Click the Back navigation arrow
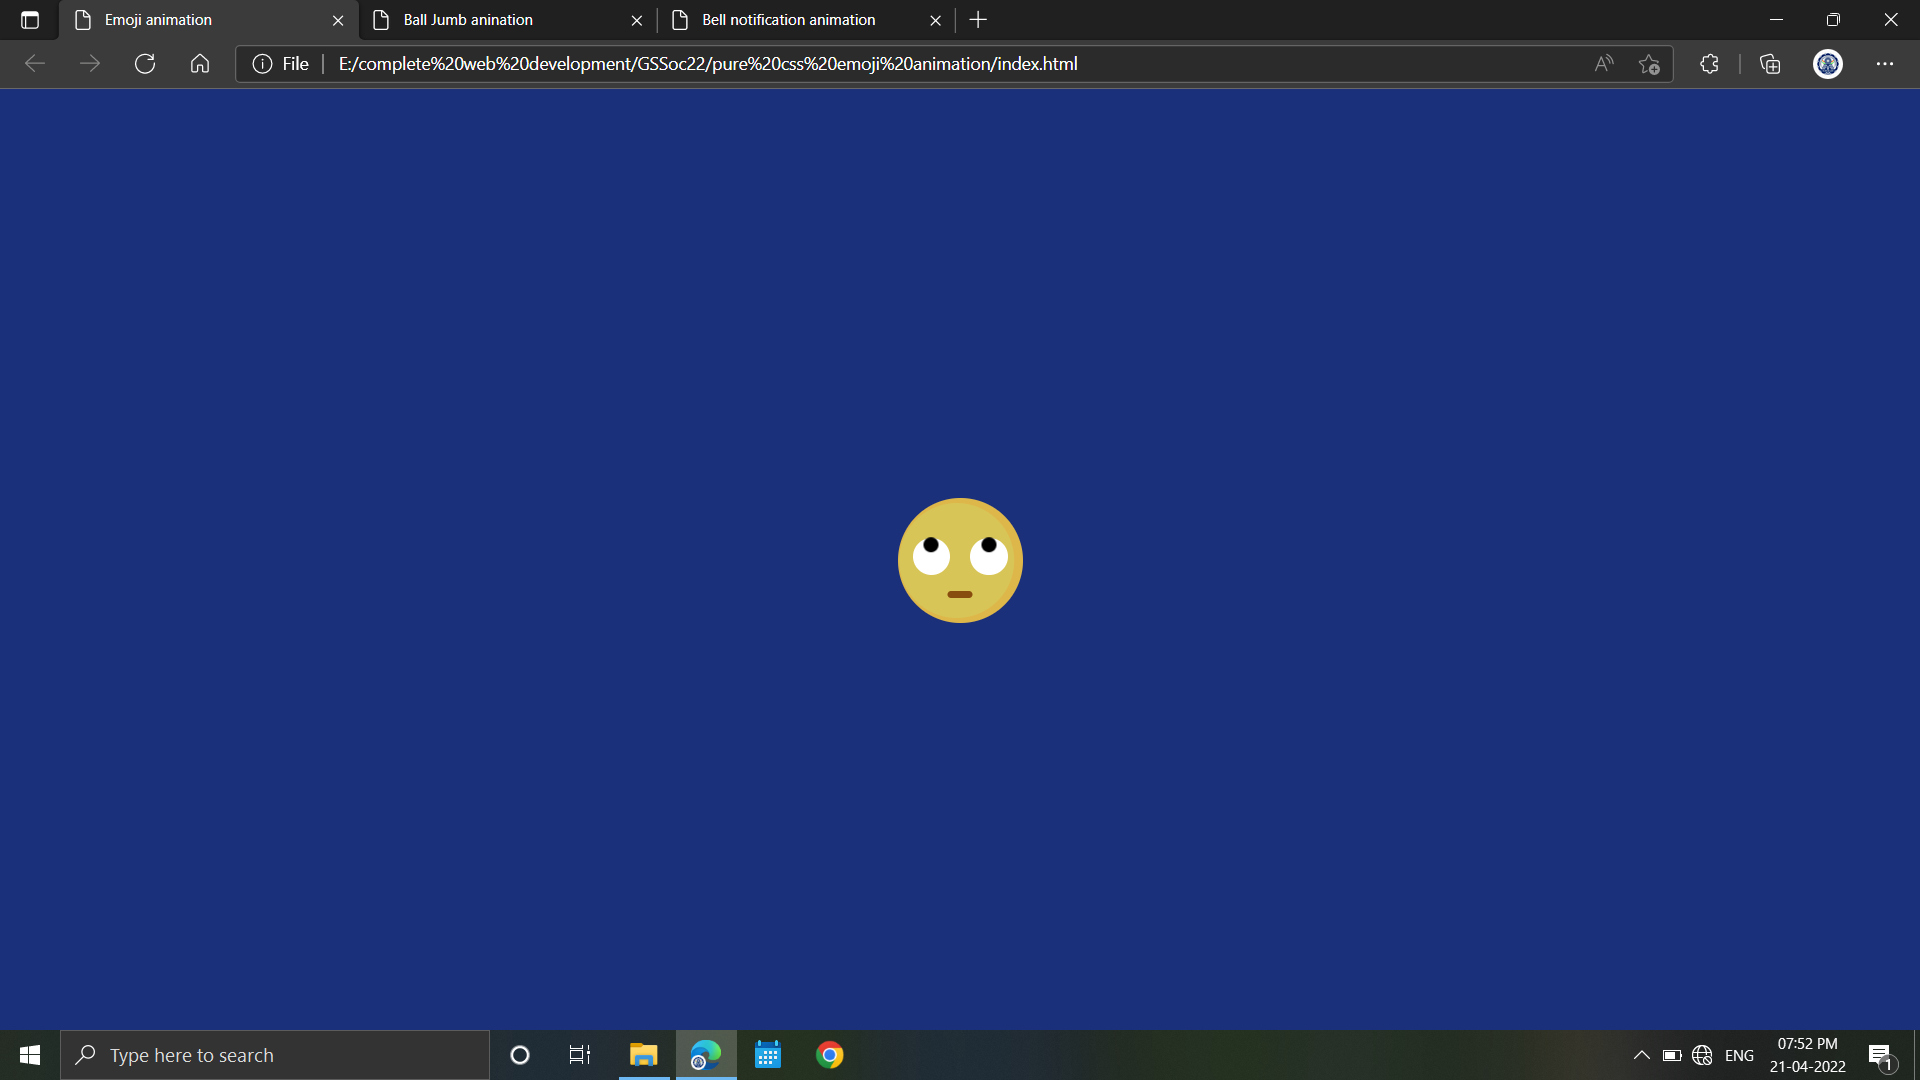 [x=35, y=63]
